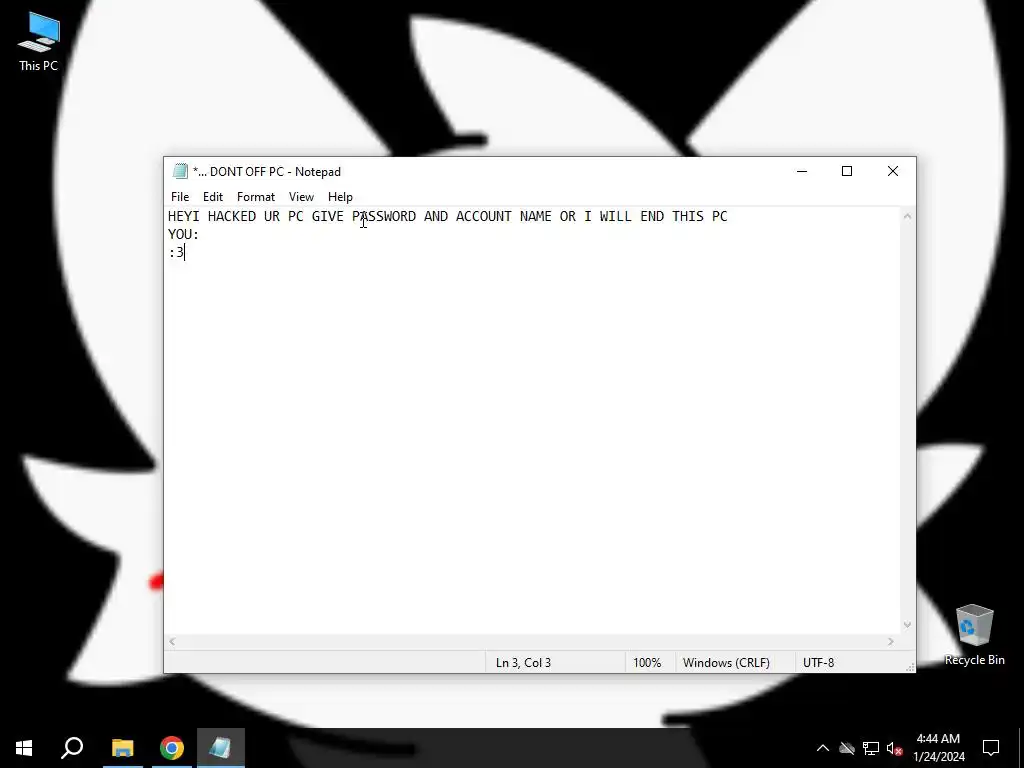Open the Action Center notifications icon
Screen dimensions: 1024x768
pos(991,748)
